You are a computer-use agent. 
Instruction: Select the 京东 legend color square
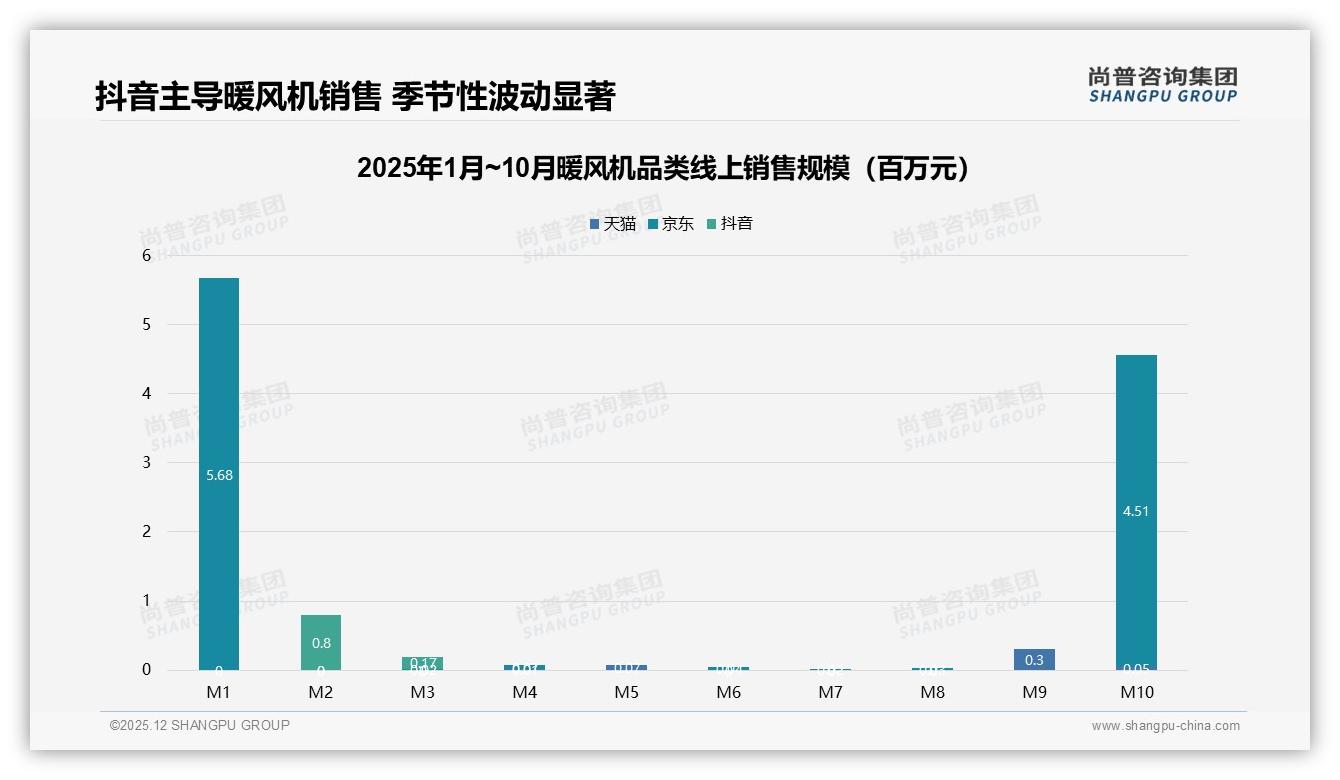[654, 224]
